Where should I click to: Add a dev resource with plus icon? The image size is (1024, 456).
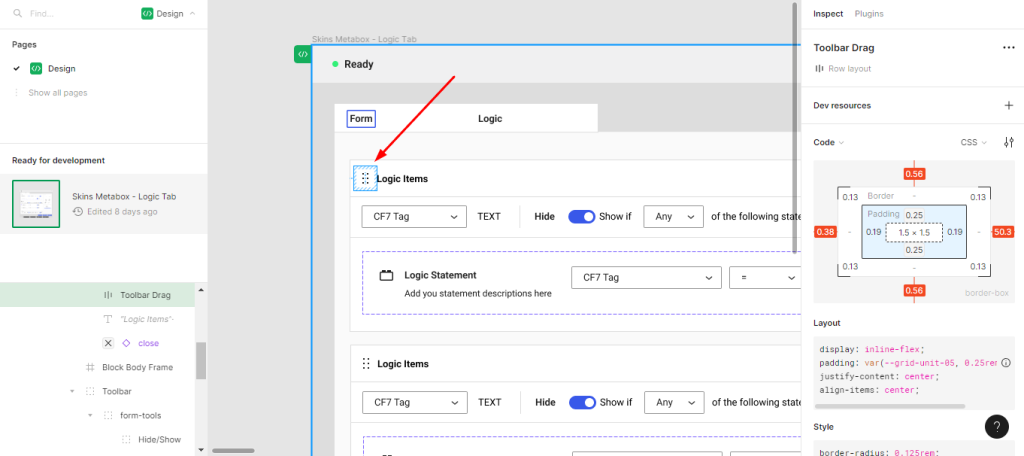1008,105
